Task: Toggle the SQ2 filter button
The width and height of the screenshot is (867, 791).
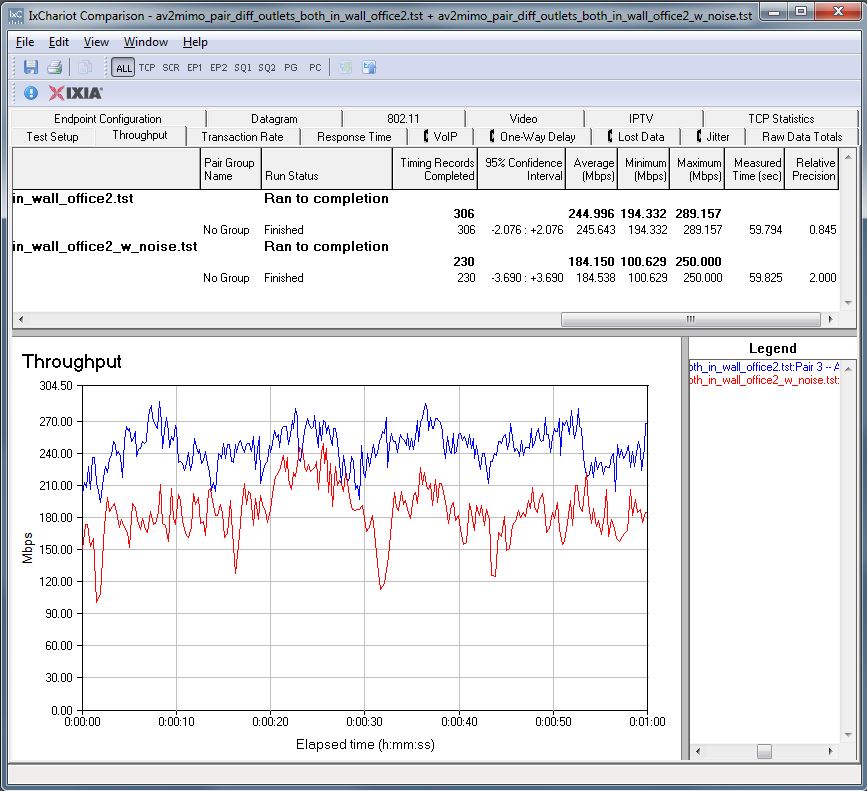Action: click(x=267, y=67)
